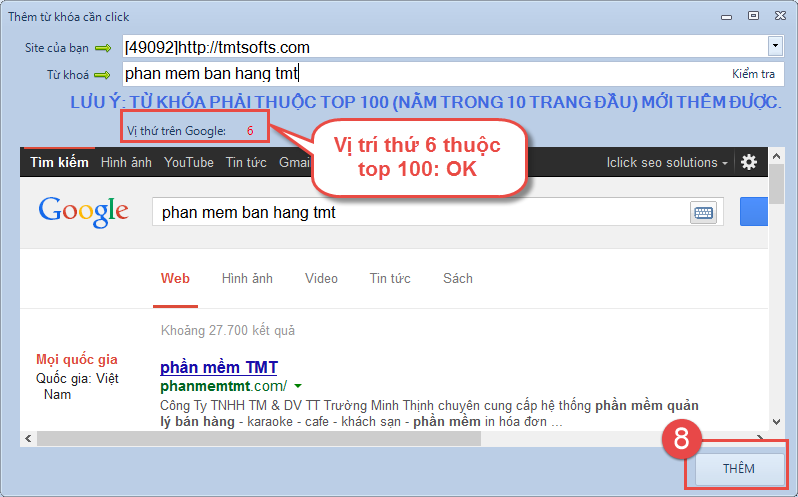Screen dimensions: 798x497
Task: Click the vertical scrollbar thumb
Action: [x=776, y=184]
